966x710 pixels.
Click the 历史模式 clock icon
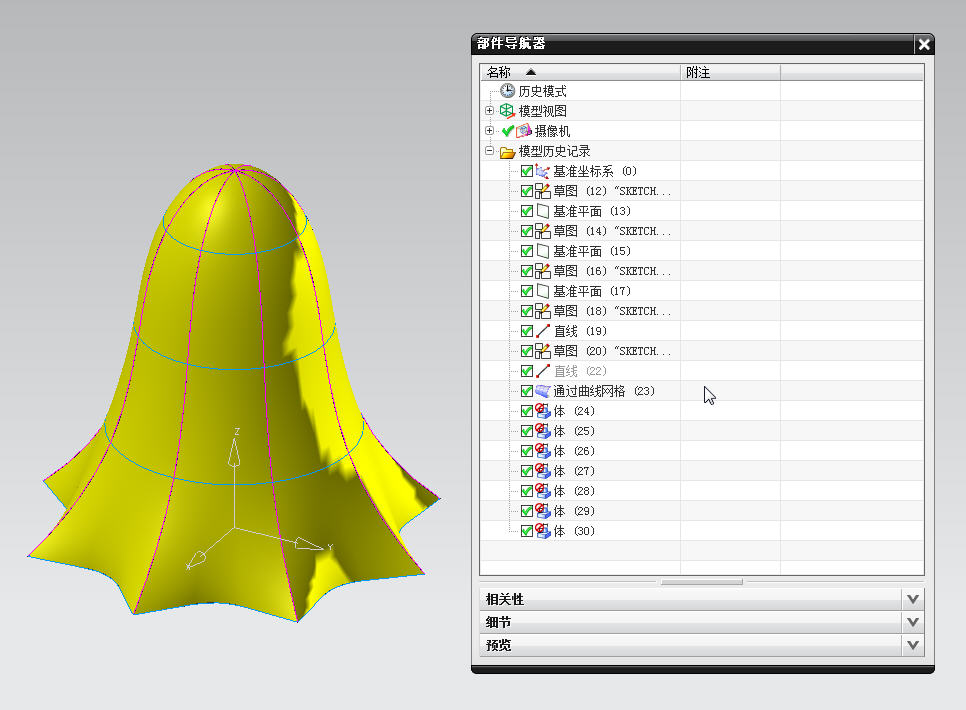(x=507, y=91)
